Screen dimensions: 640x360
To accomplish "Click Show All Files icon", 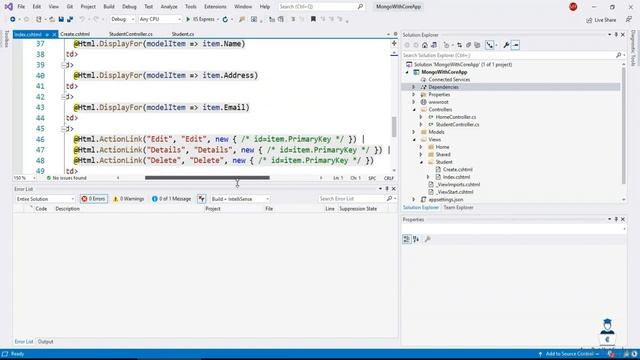I will coord(477,45).
